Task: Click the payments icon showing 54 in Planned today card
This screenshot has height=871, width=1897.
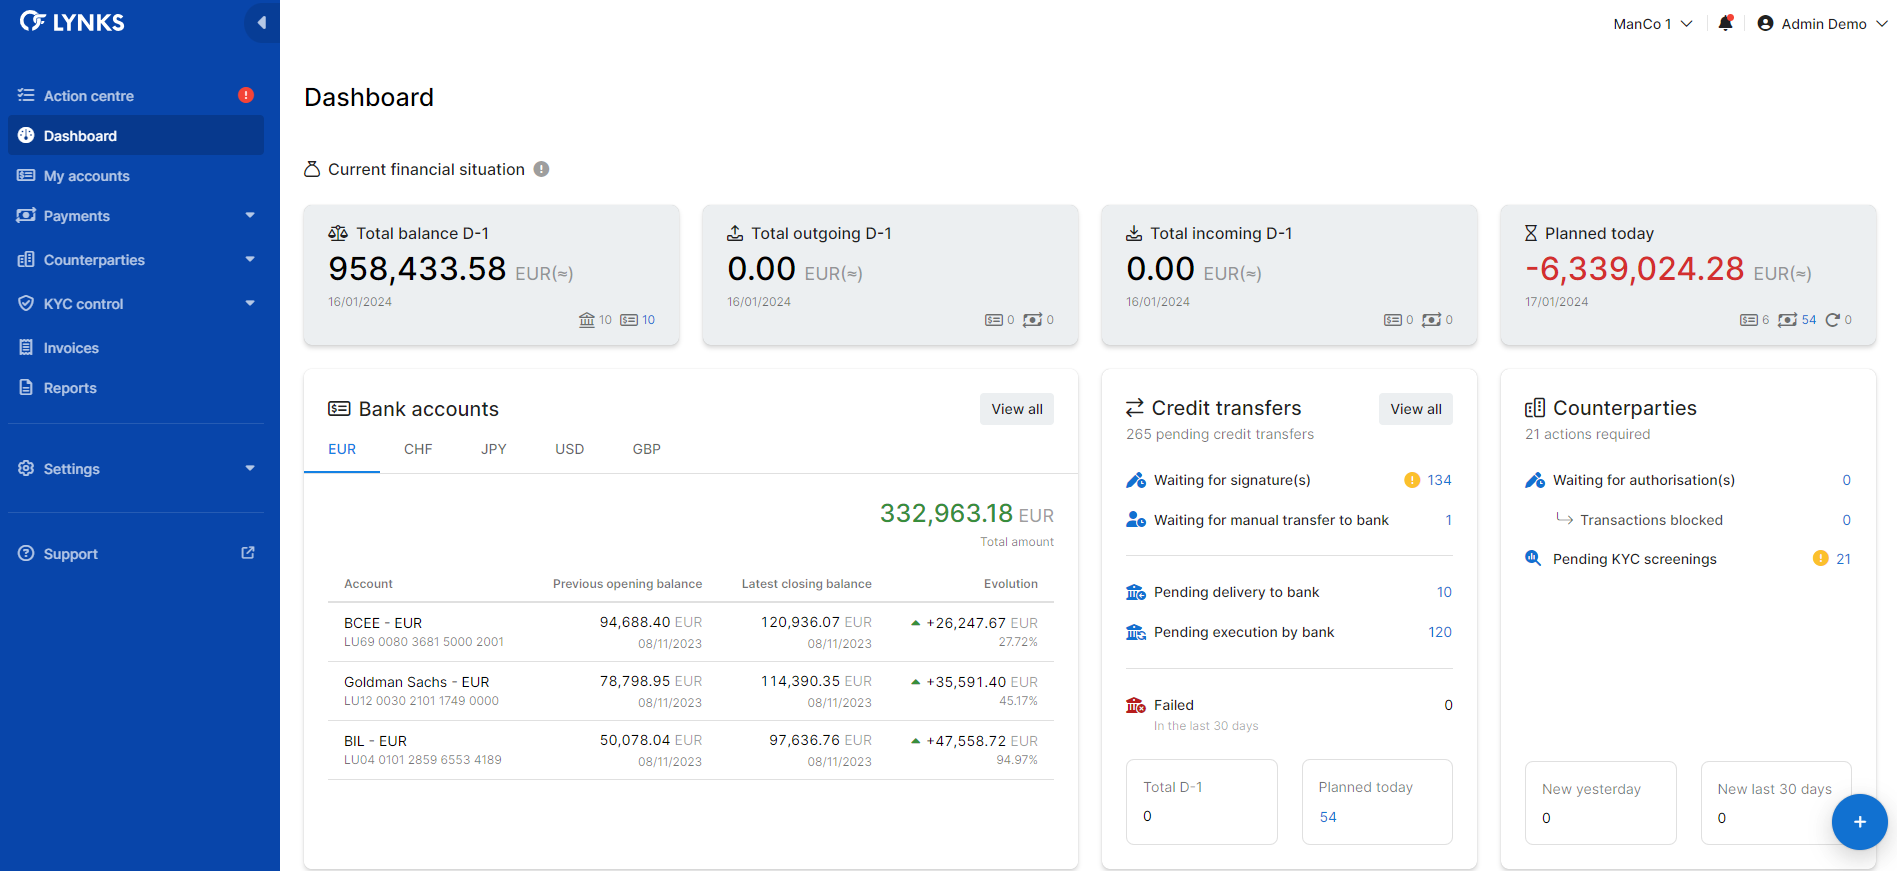Action: (1787, 320)
